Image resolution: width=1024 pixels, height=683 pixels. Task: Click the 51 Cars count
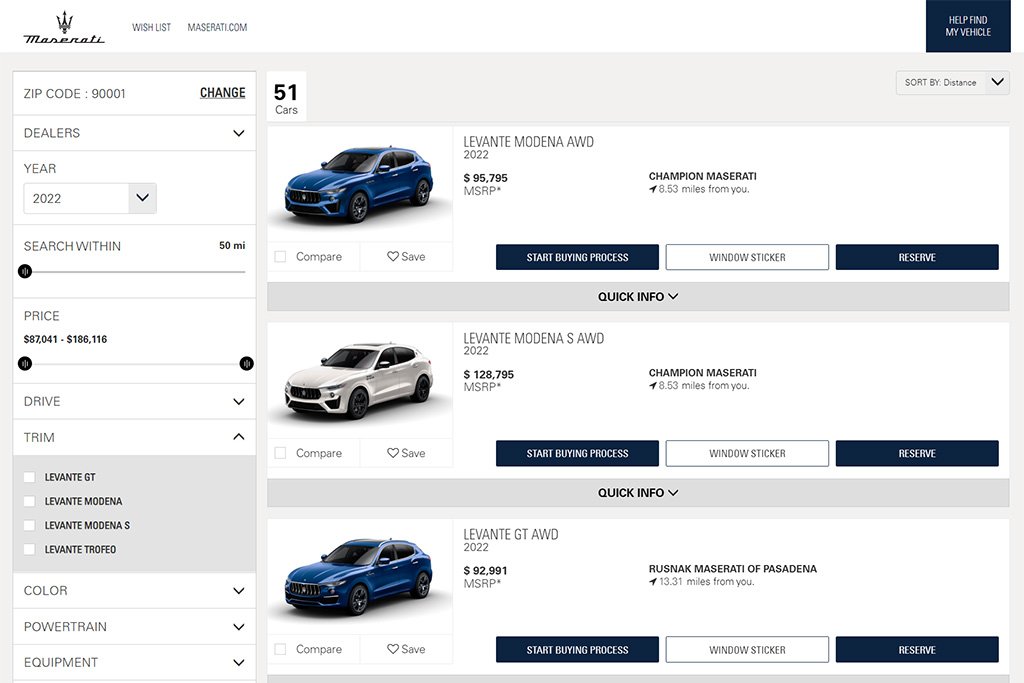coord(286,99)
